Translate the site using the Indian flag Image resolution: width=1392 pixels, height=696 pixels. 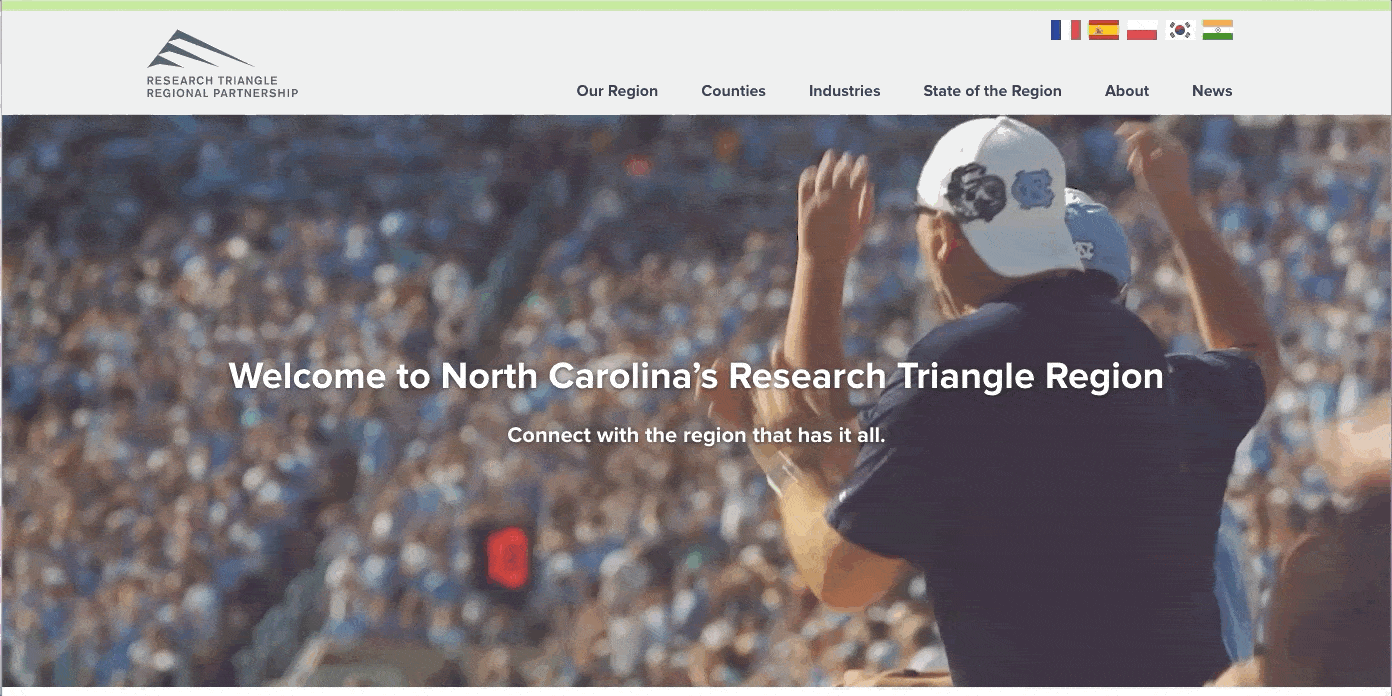pyautogui.click(x=1217, y=30)
